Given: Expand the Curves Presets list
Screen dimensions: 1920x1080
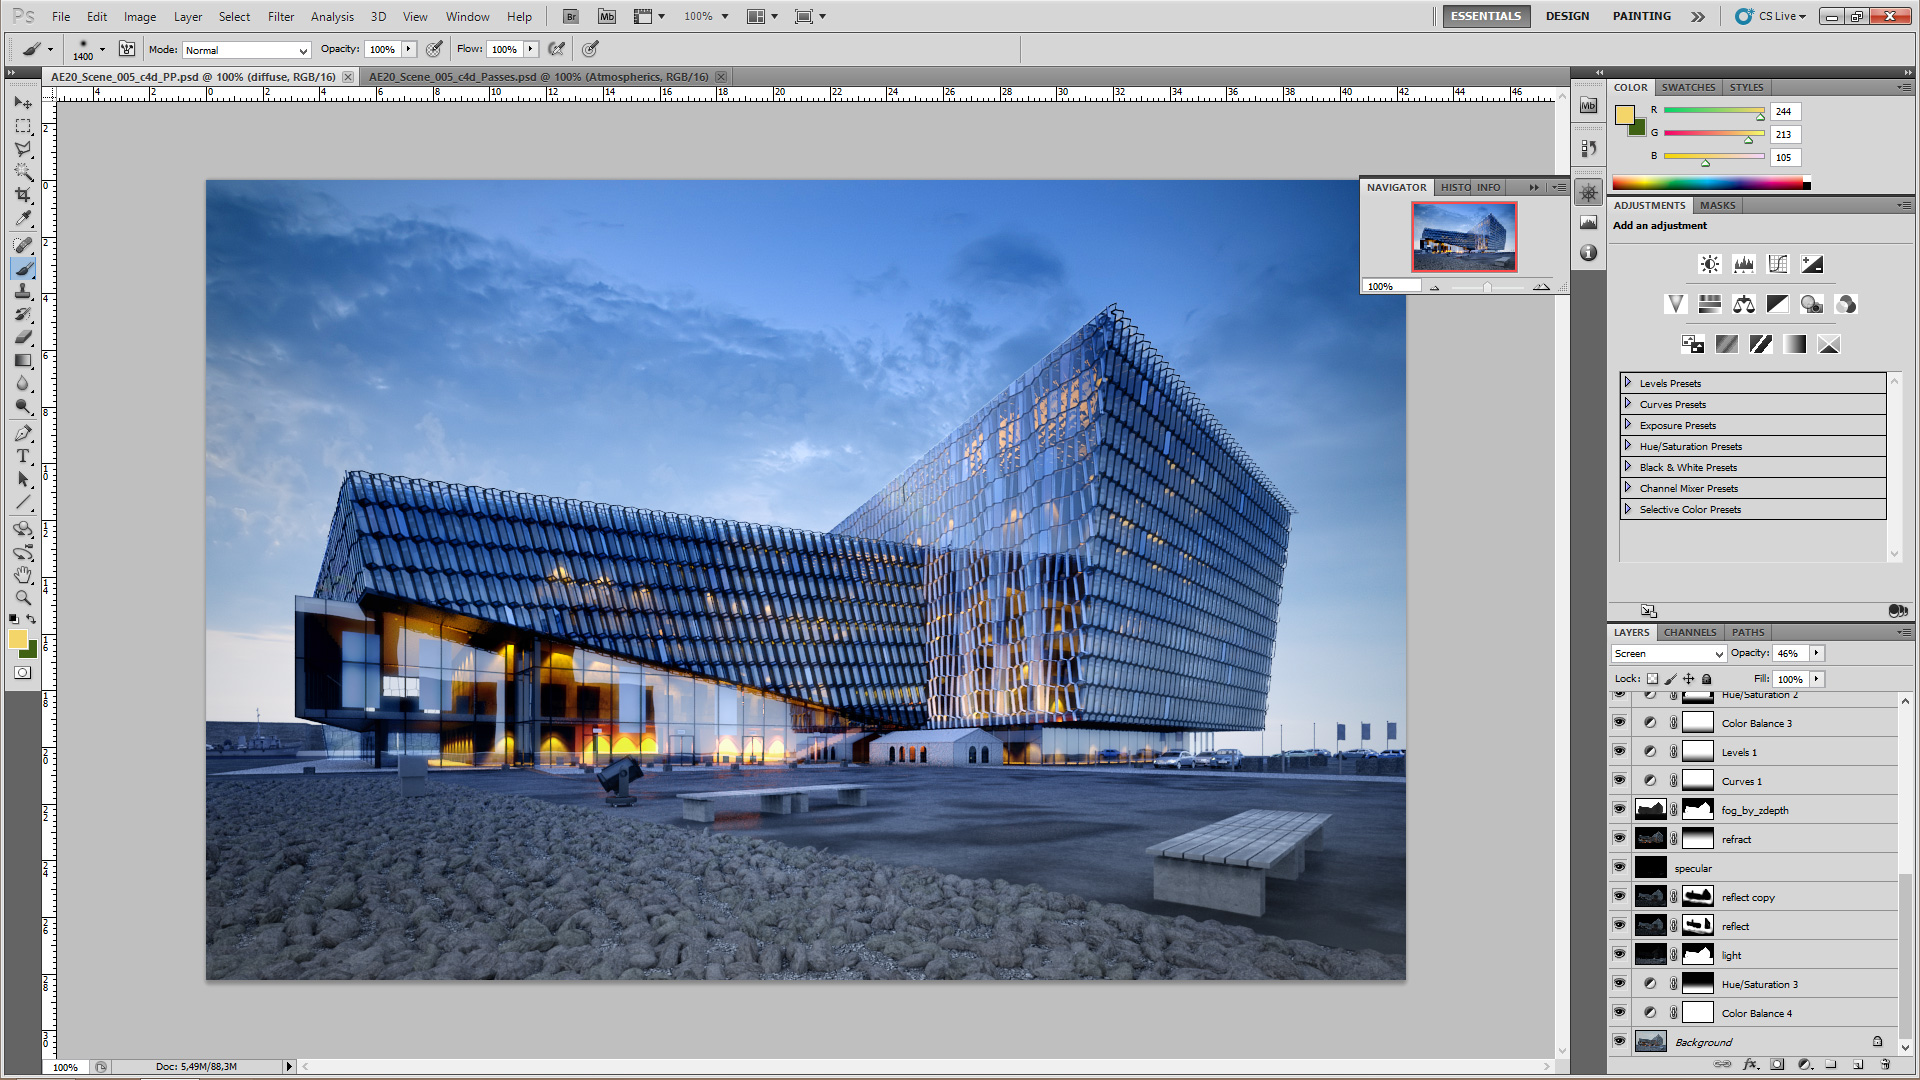Looking at the screenshot, I should pos(1628,404).
